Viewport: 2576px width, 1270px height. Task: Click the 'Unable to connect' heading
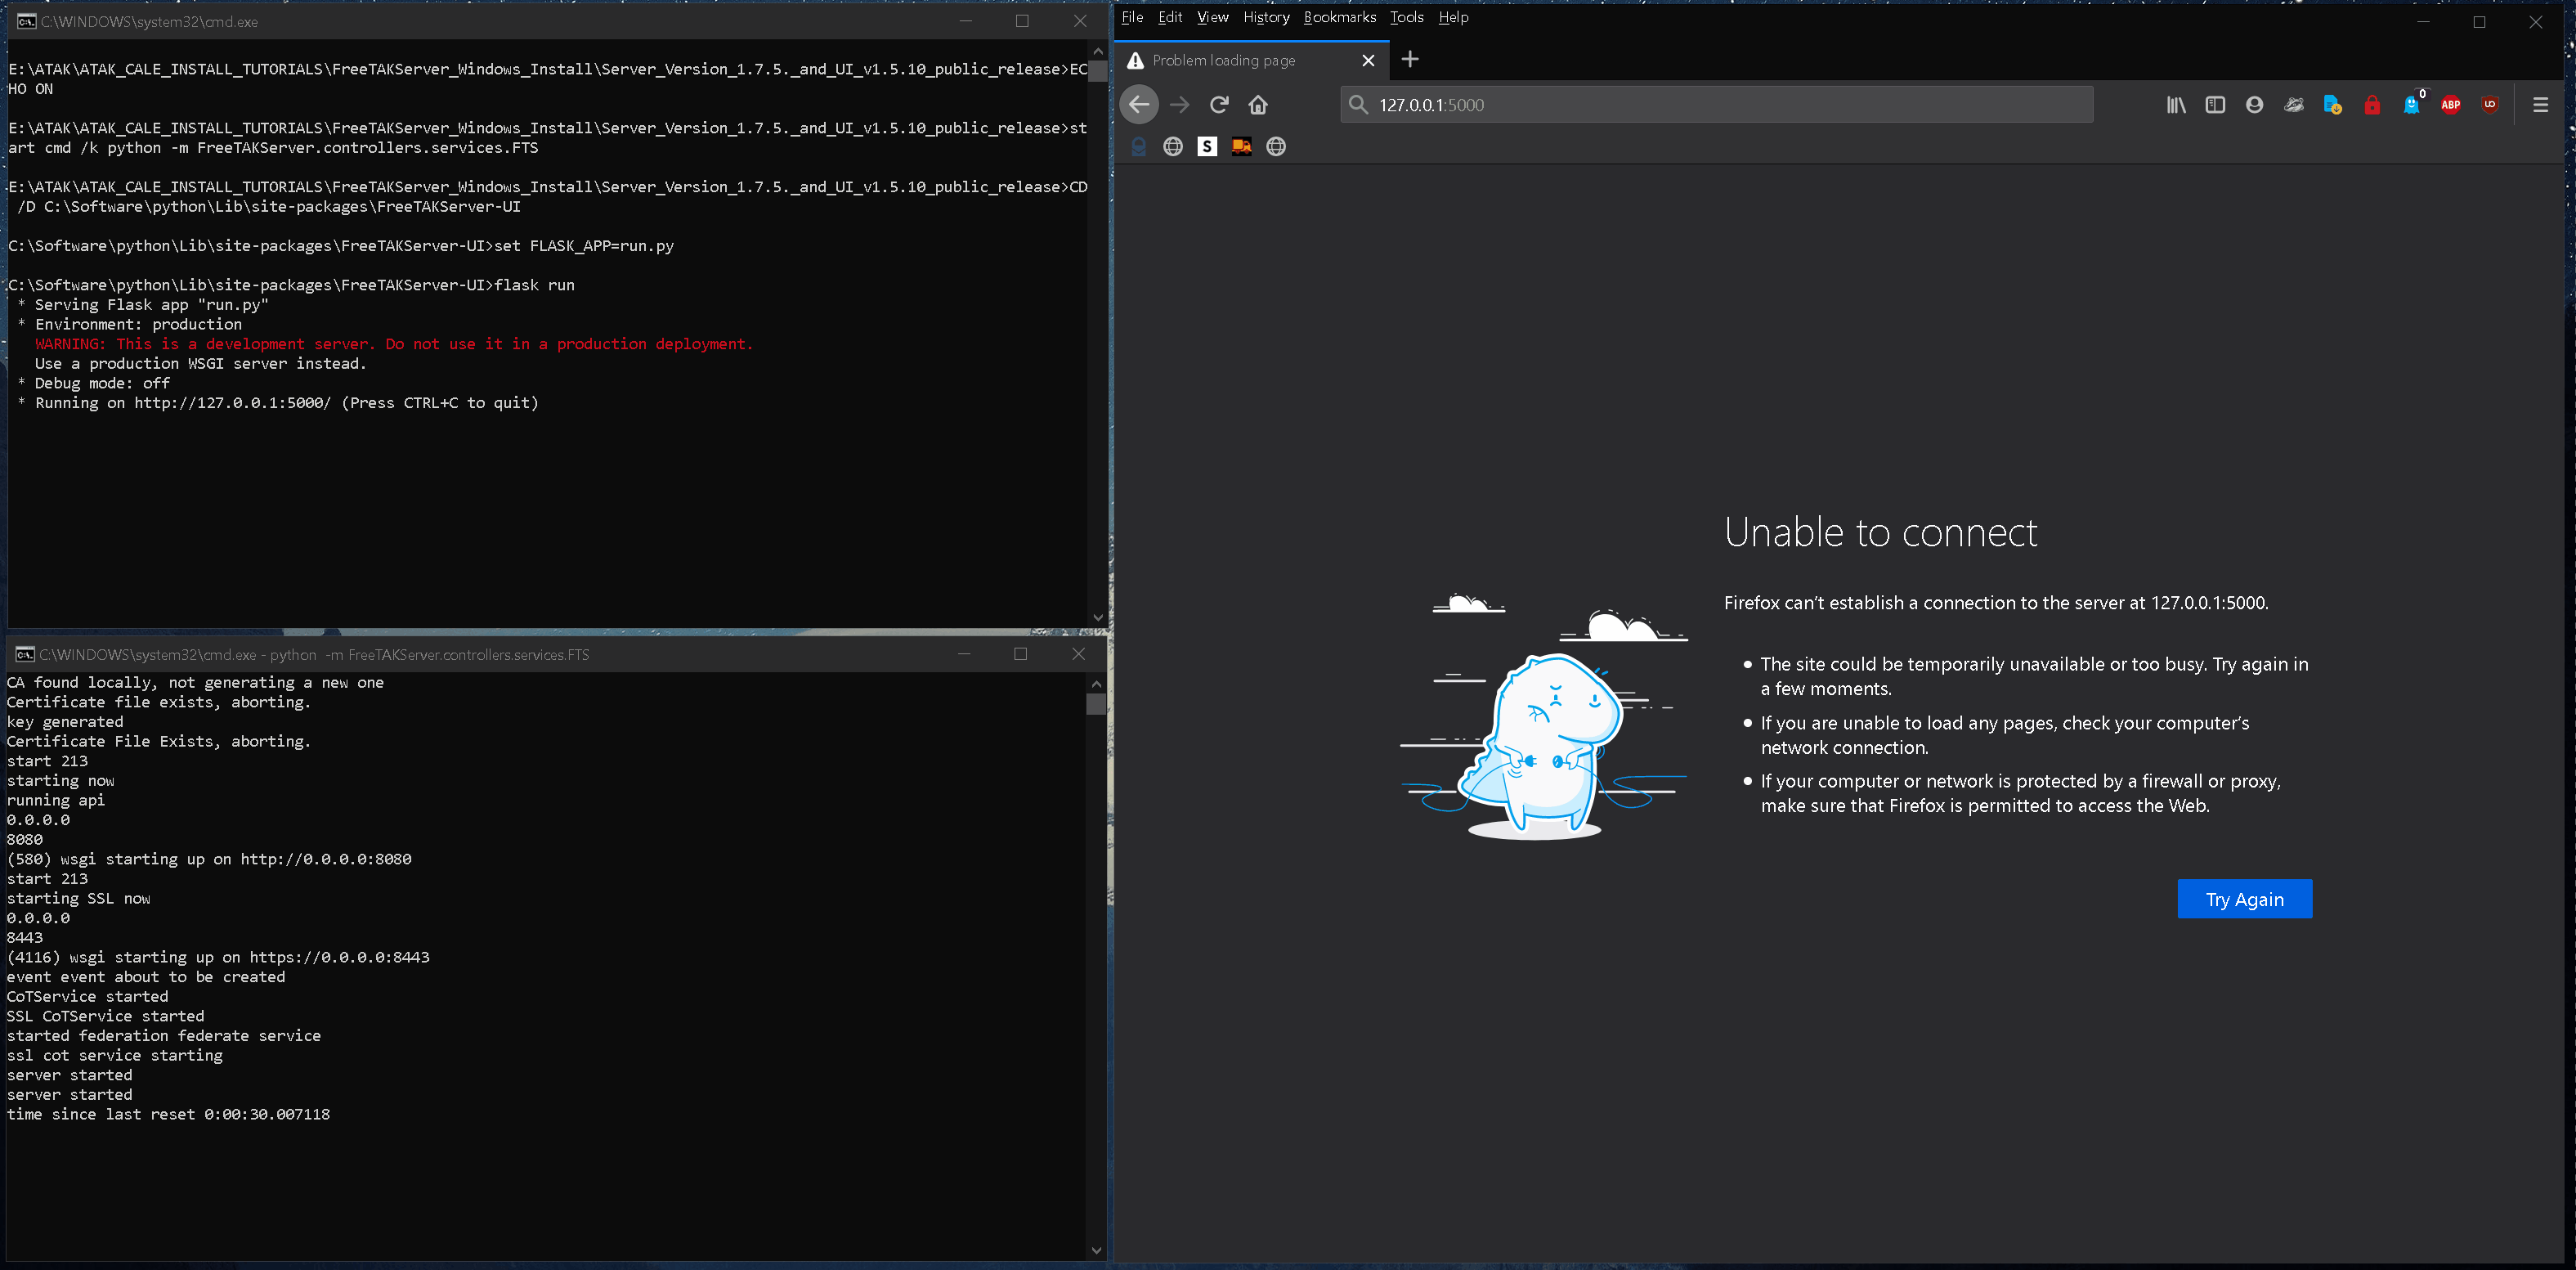(x=1880, y=532)
